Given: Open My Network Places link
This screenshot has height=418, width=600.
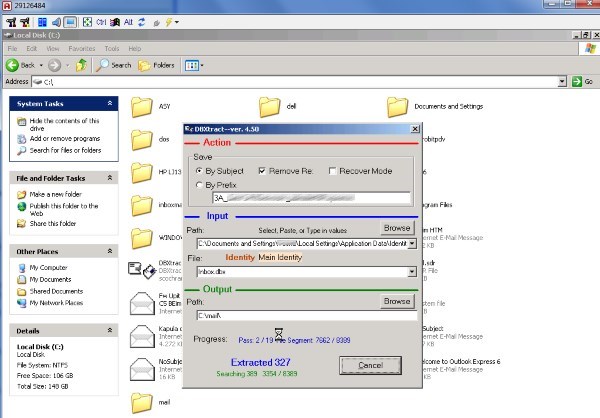Looking at the screenshot, I should (56, 303).
